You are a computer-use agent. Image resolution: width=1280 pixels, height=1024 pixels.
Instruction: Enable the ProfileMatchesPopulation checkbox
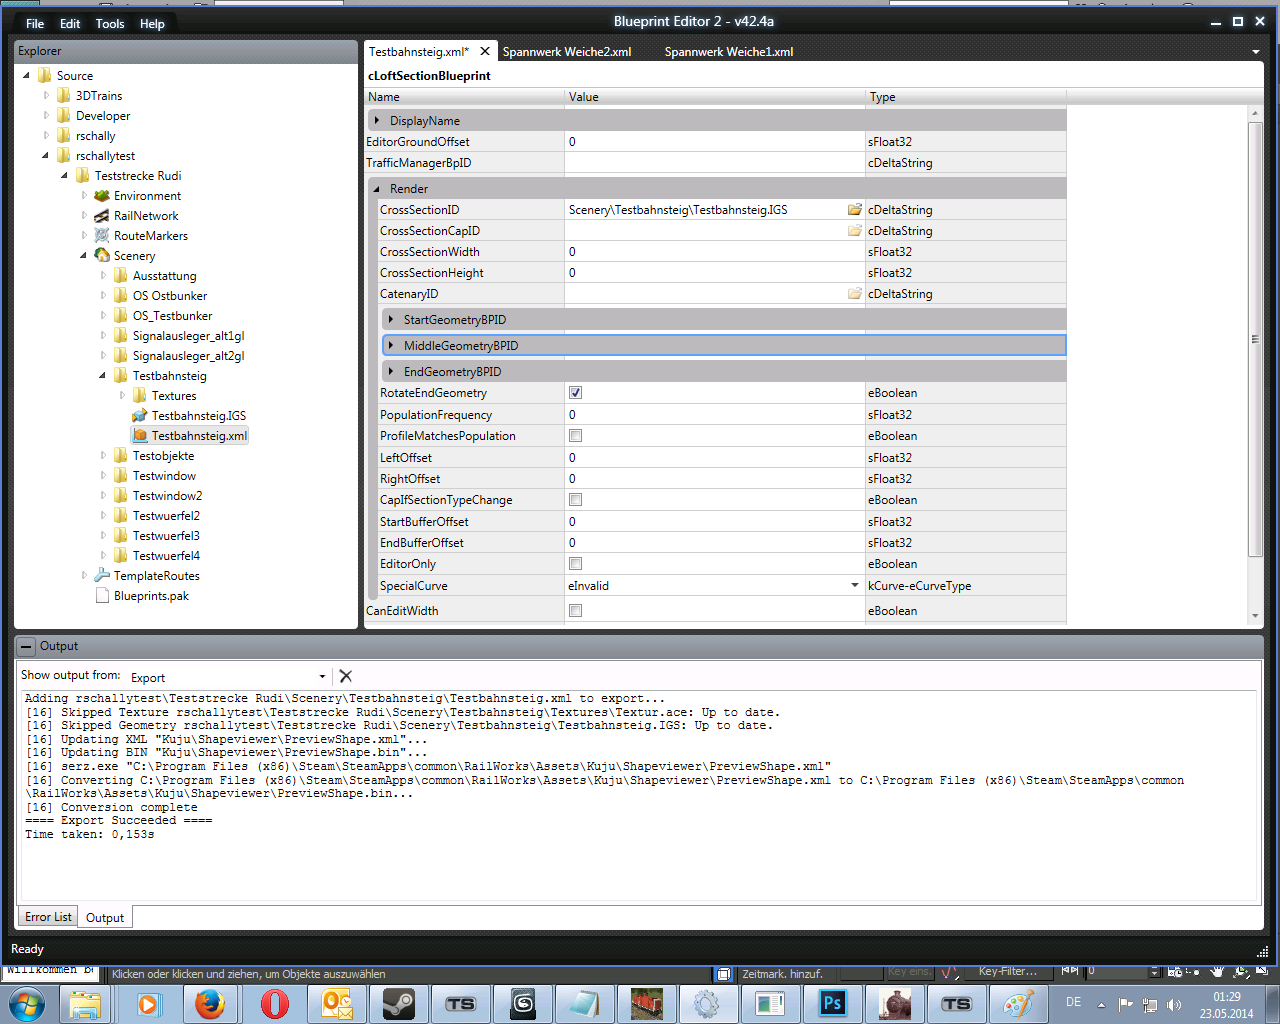[575, 436]
